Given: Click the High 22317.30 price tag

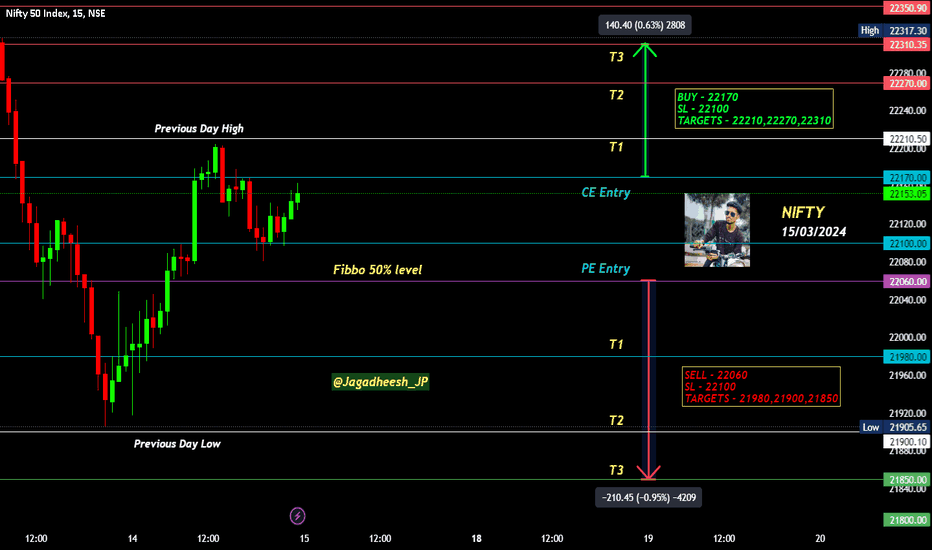Looking at the screenshot, I should pos(895,30).
